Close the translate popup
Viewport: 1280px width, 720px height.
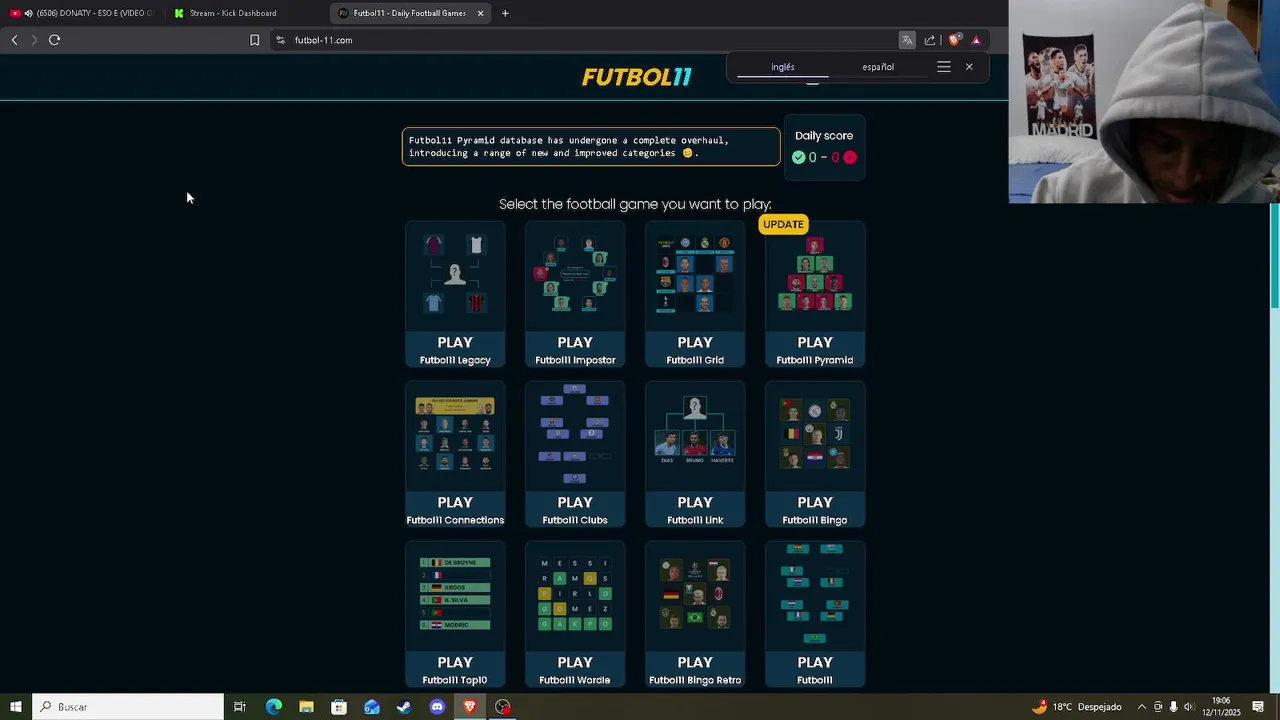pos(969,67)
